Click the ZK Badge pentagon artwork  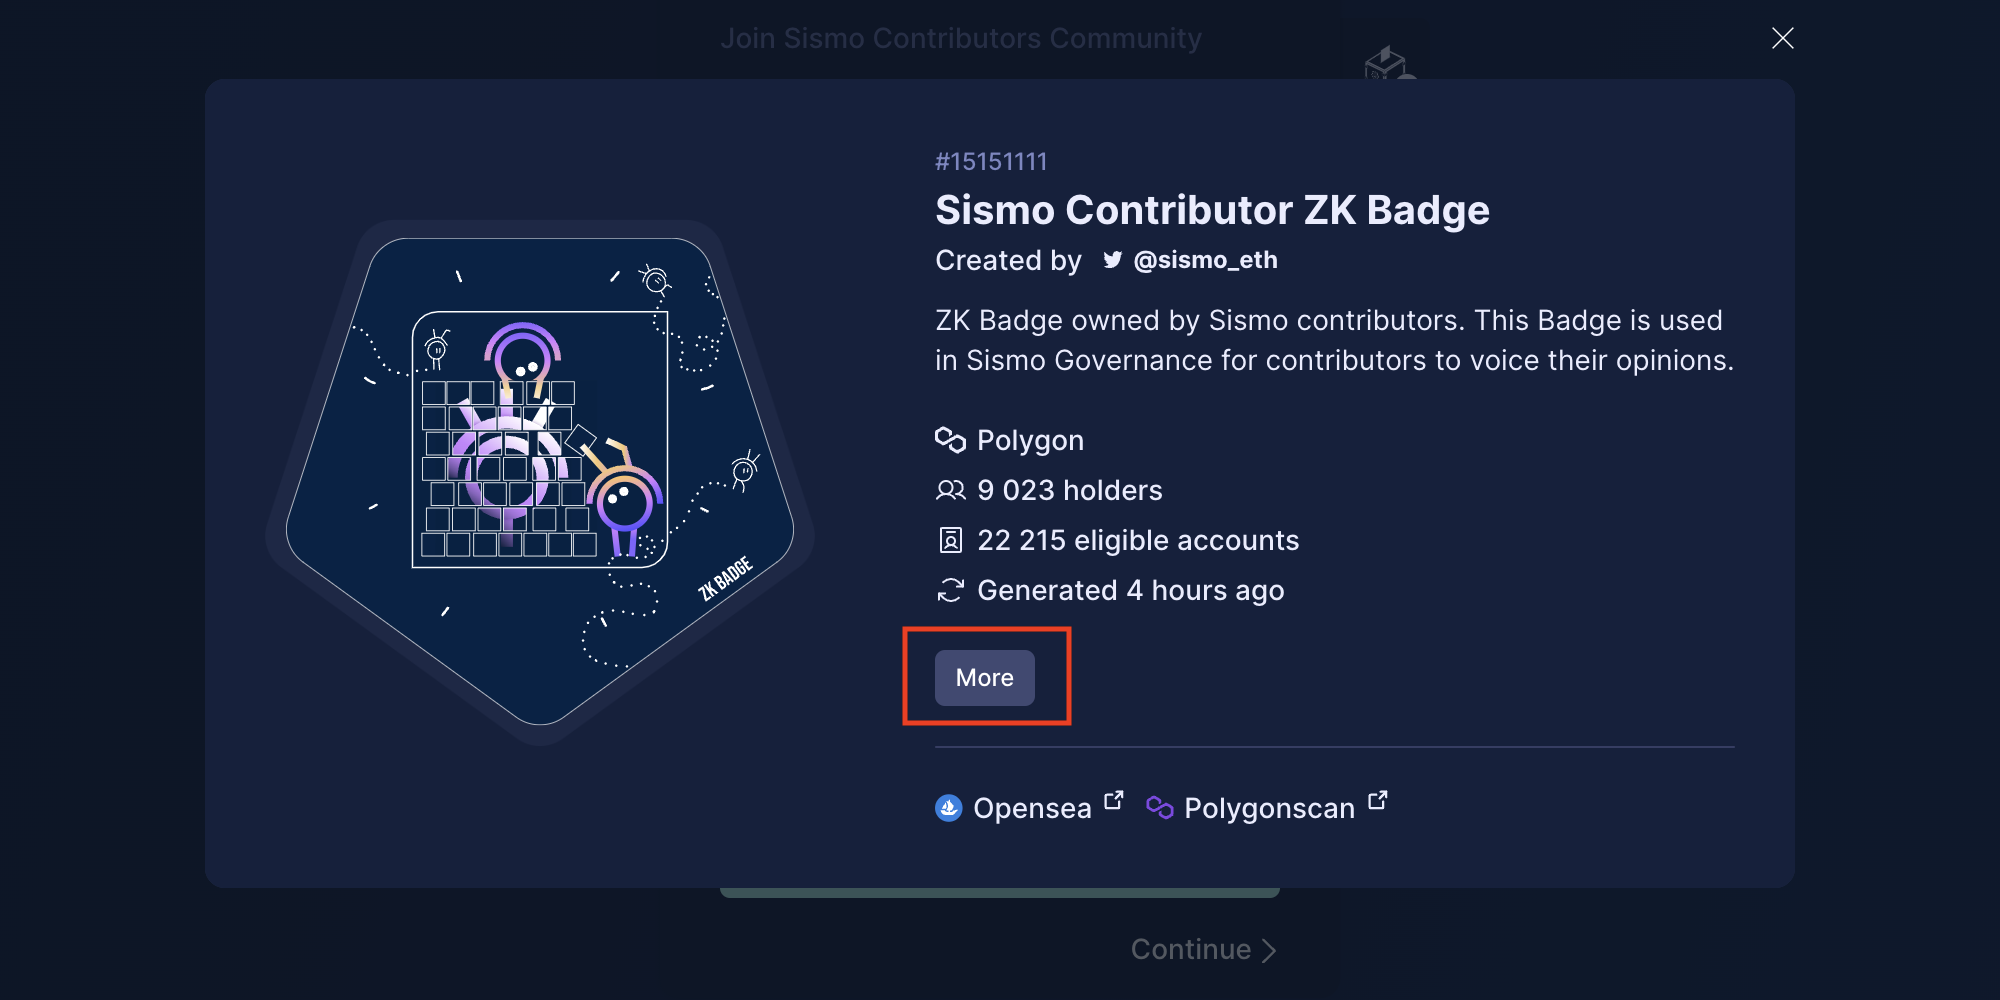(540, 482)
